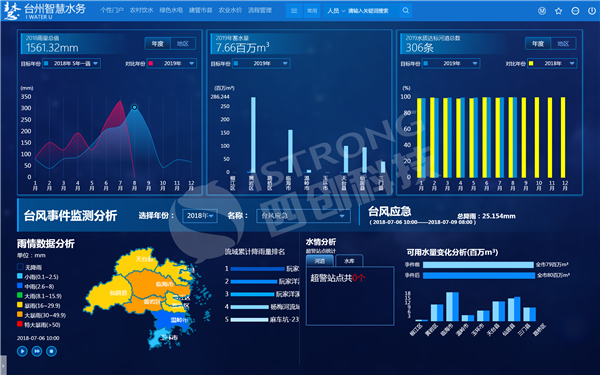The width and height of the screenshot is (600, 375).
Task: Click the search magnifier icon
Action: (x=406, y=11)
